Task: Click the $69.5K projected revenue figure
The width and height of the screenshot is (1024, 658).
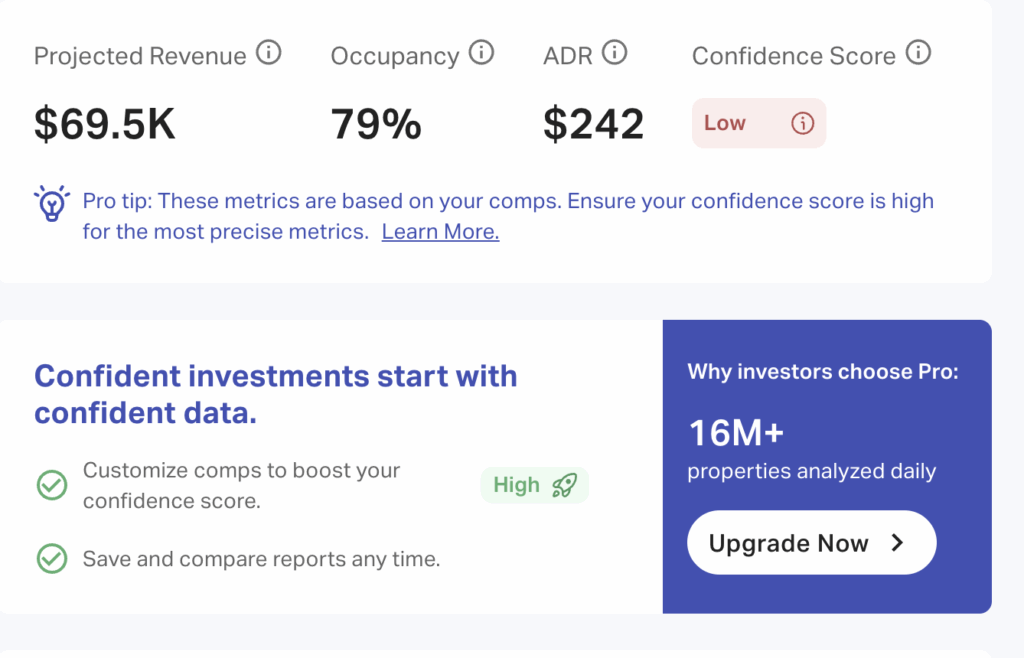Action: coord(104,122)
